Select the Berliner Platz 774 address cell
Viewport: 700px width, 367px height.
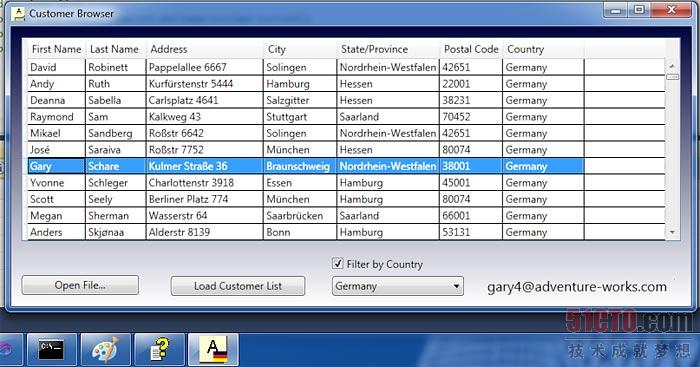pyautogui.click(x=205, y=200)
